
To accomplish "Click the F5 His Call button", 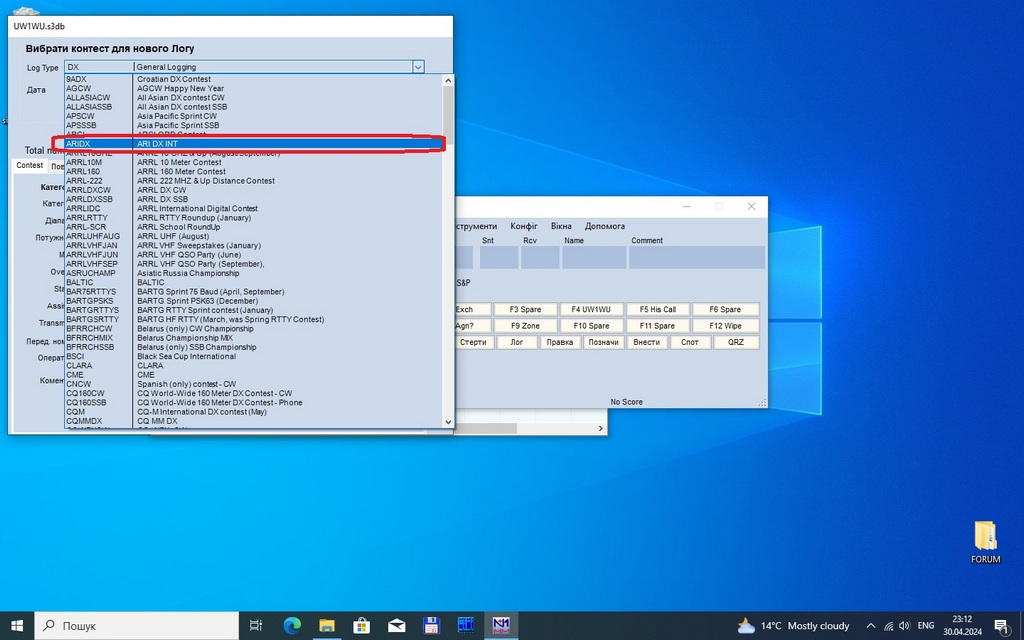I will click(658, 310).
